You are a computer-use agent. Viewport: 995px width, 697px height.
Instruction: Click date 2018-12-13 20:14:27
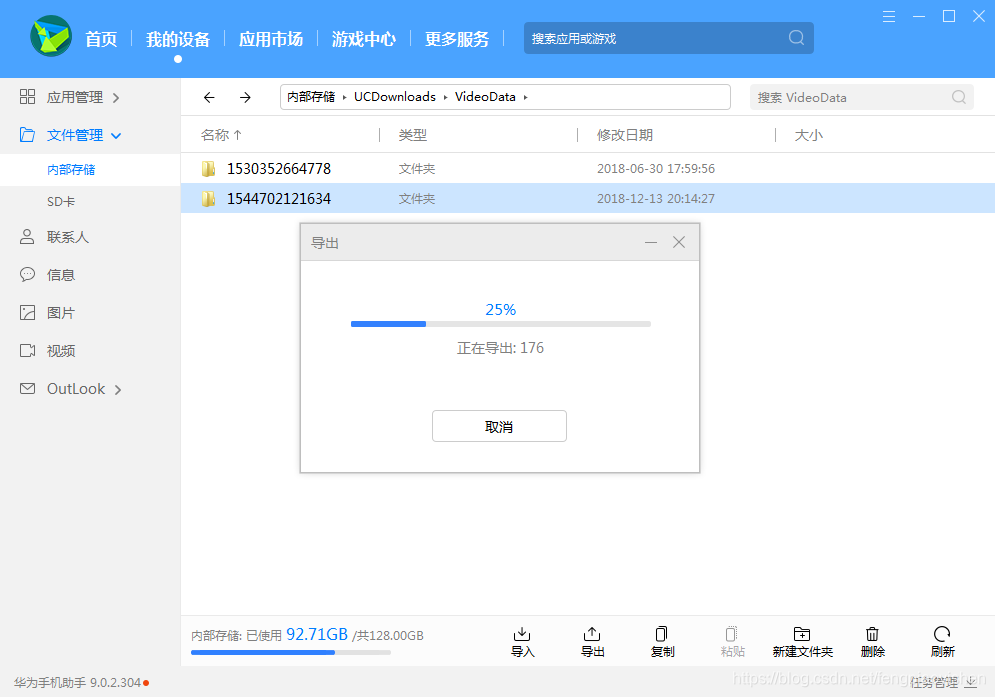[656, 199]
